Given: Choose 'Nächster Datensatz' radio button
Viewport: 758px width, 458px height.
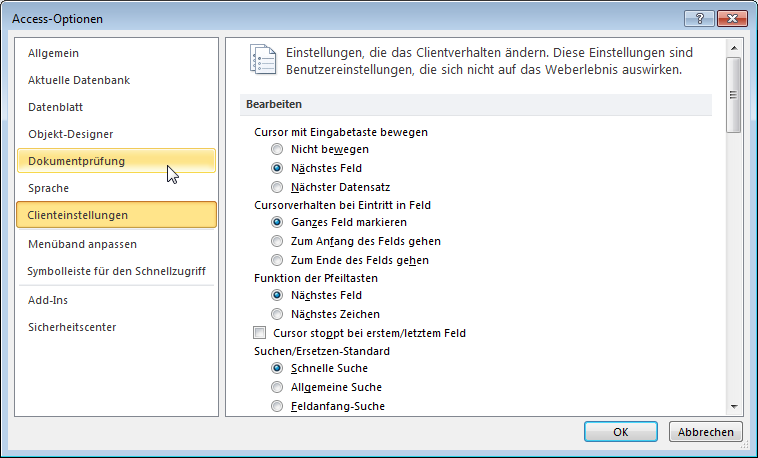Looking at the screenshot, I should pyautogui.click(x=278, y=187).
